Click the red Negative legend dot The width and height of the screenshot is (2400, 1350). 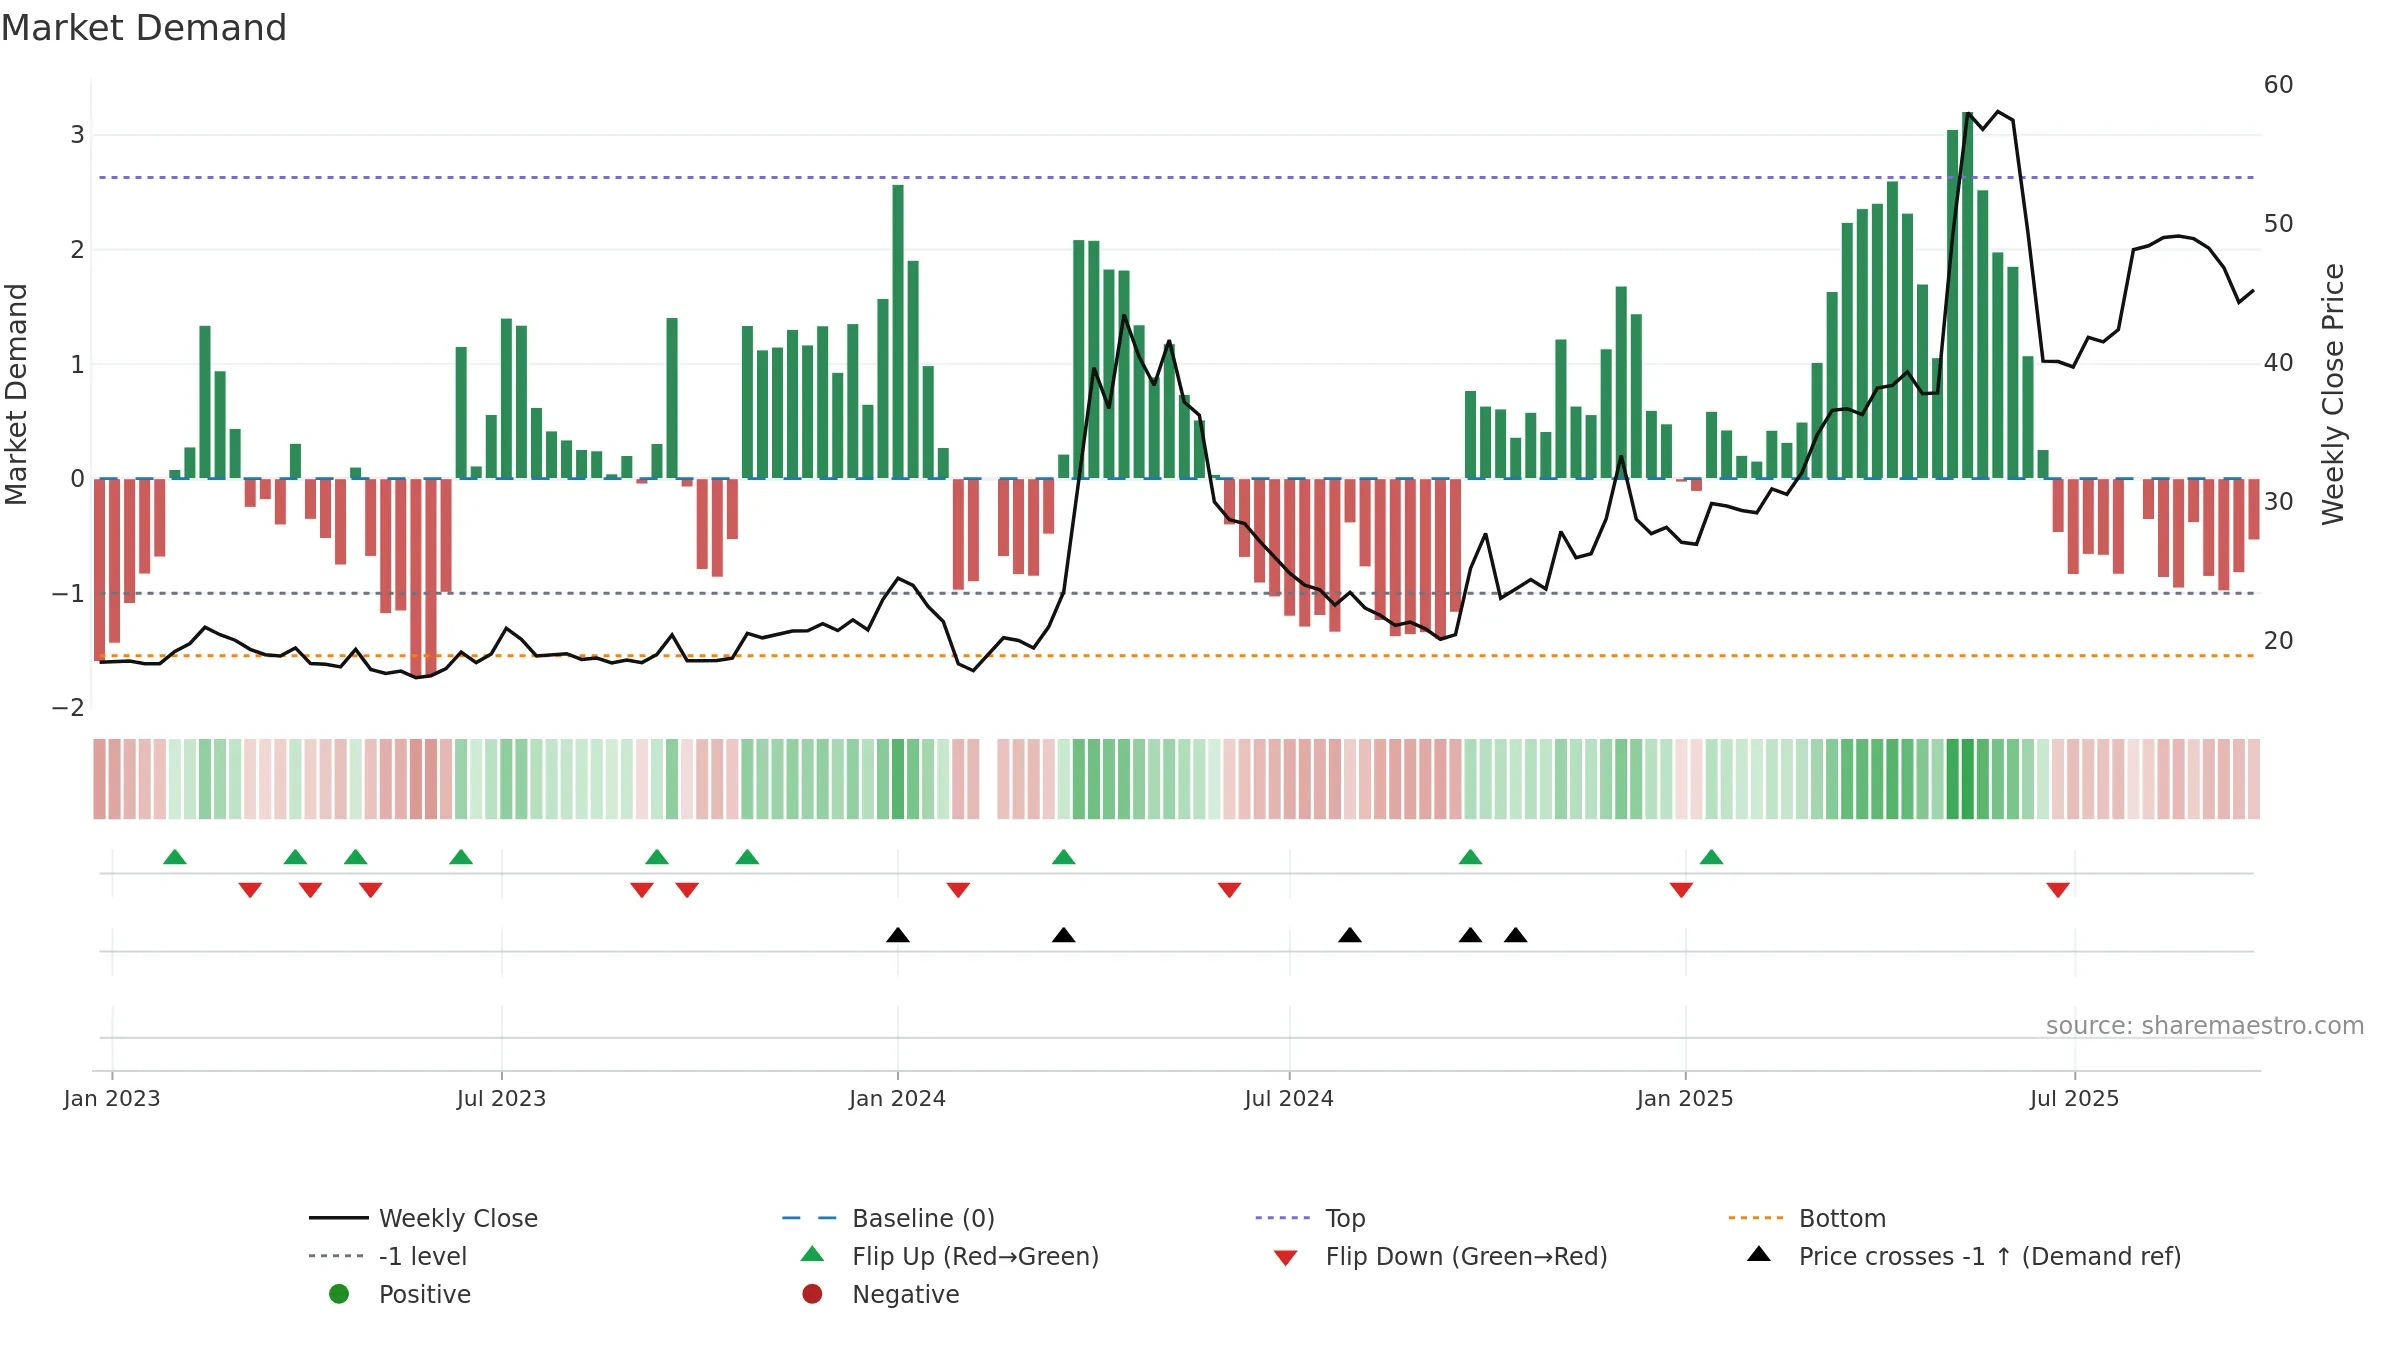point(812,1294)
